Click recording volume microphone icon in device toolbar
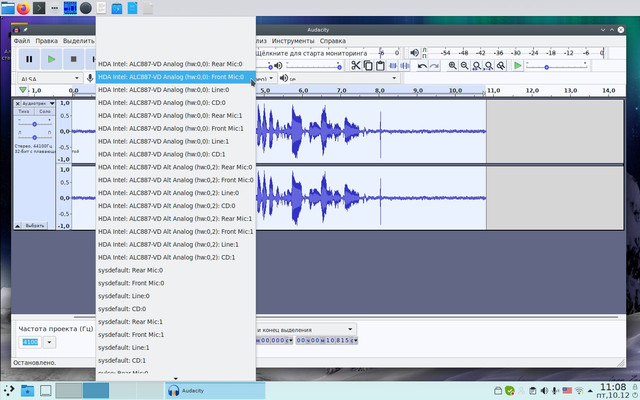This screenshot has height=400, width=640. click(90, 78)
